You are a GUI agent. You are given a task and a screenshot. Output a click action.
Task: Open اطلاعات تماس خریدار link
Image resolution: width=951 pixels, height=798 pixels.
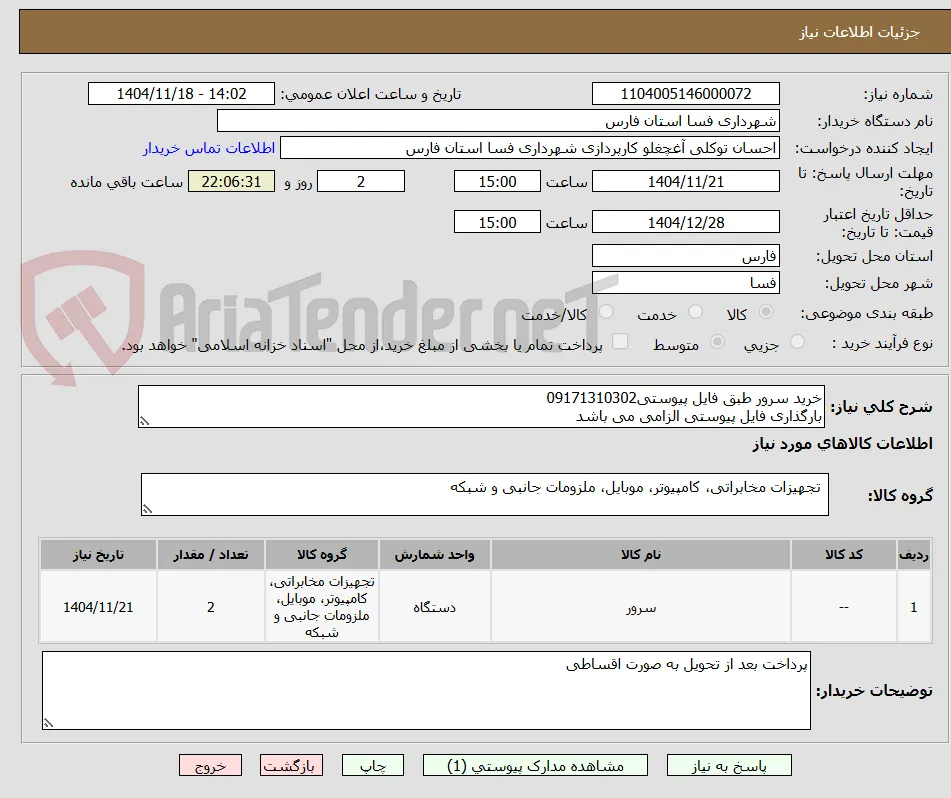point(209,148)
